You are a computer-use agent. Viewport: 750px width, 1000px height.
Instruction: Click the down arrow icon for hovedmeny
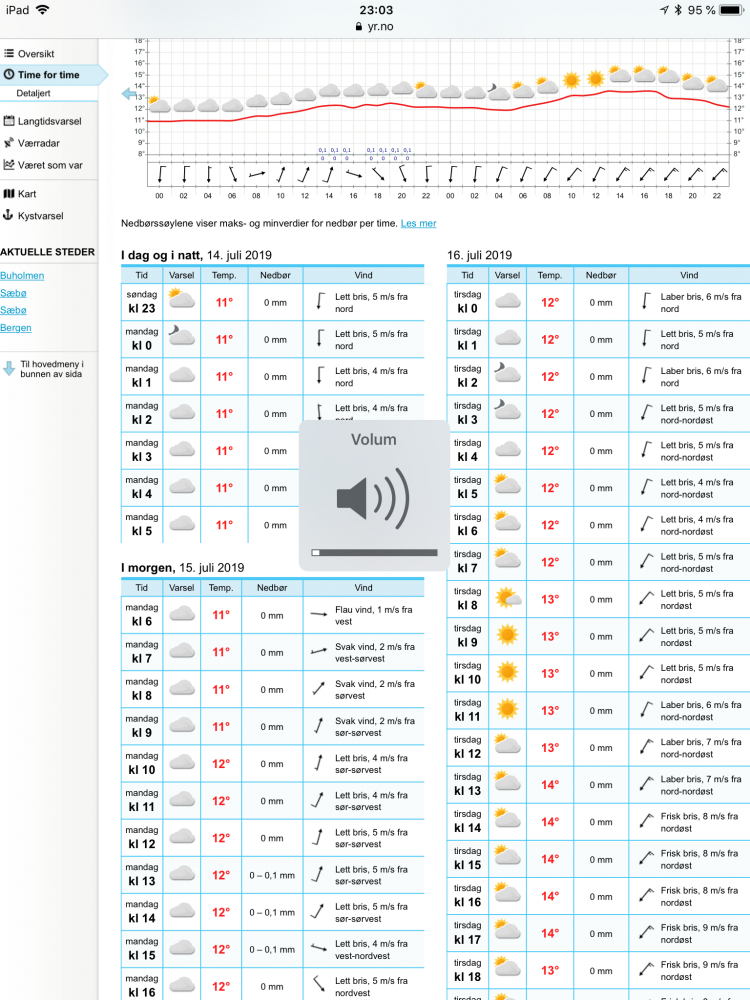[x=9, y=369]
